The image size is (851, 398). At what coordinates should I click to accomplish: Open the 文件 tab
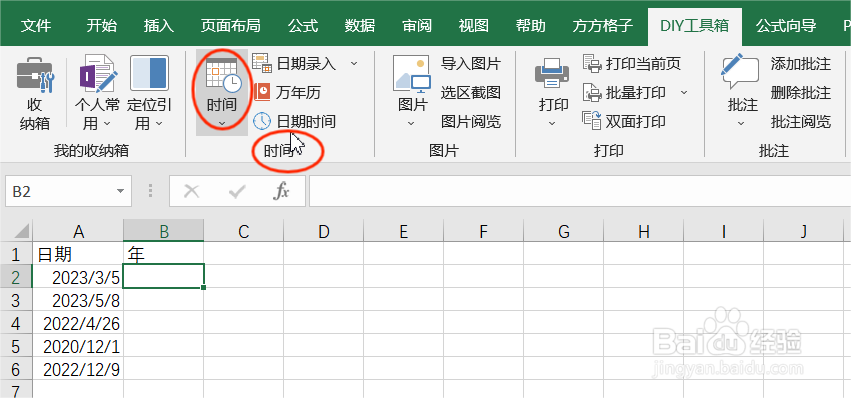(x=36, y=26)
